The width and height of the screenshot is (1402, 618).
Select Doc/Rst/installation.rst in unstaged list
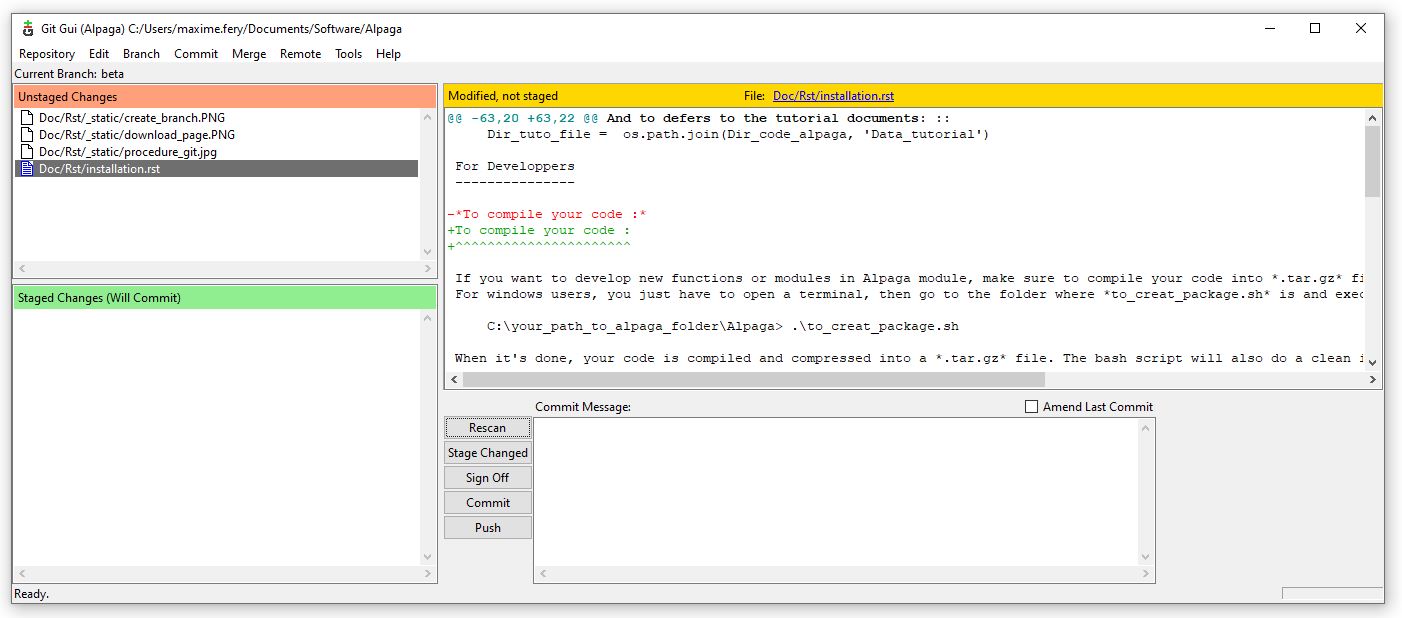(x=216, y=169)
